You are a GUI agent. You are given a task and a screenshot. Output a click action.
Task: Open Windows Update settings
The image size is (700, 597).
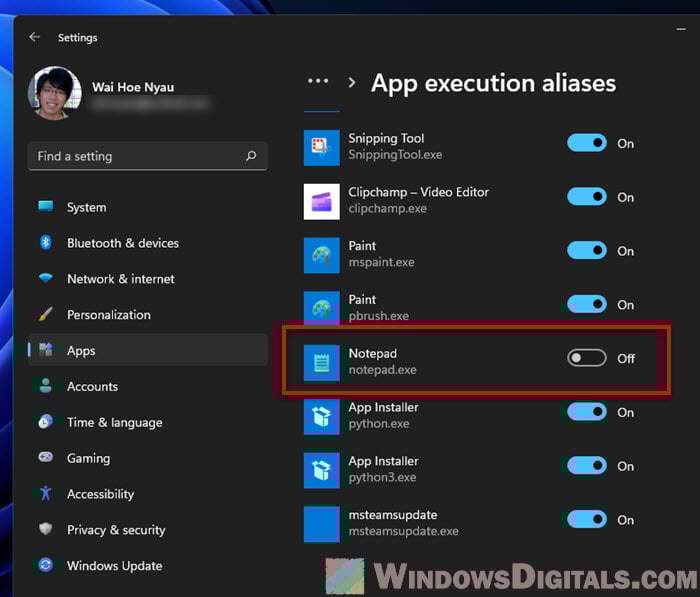click(x=147, y=566)
